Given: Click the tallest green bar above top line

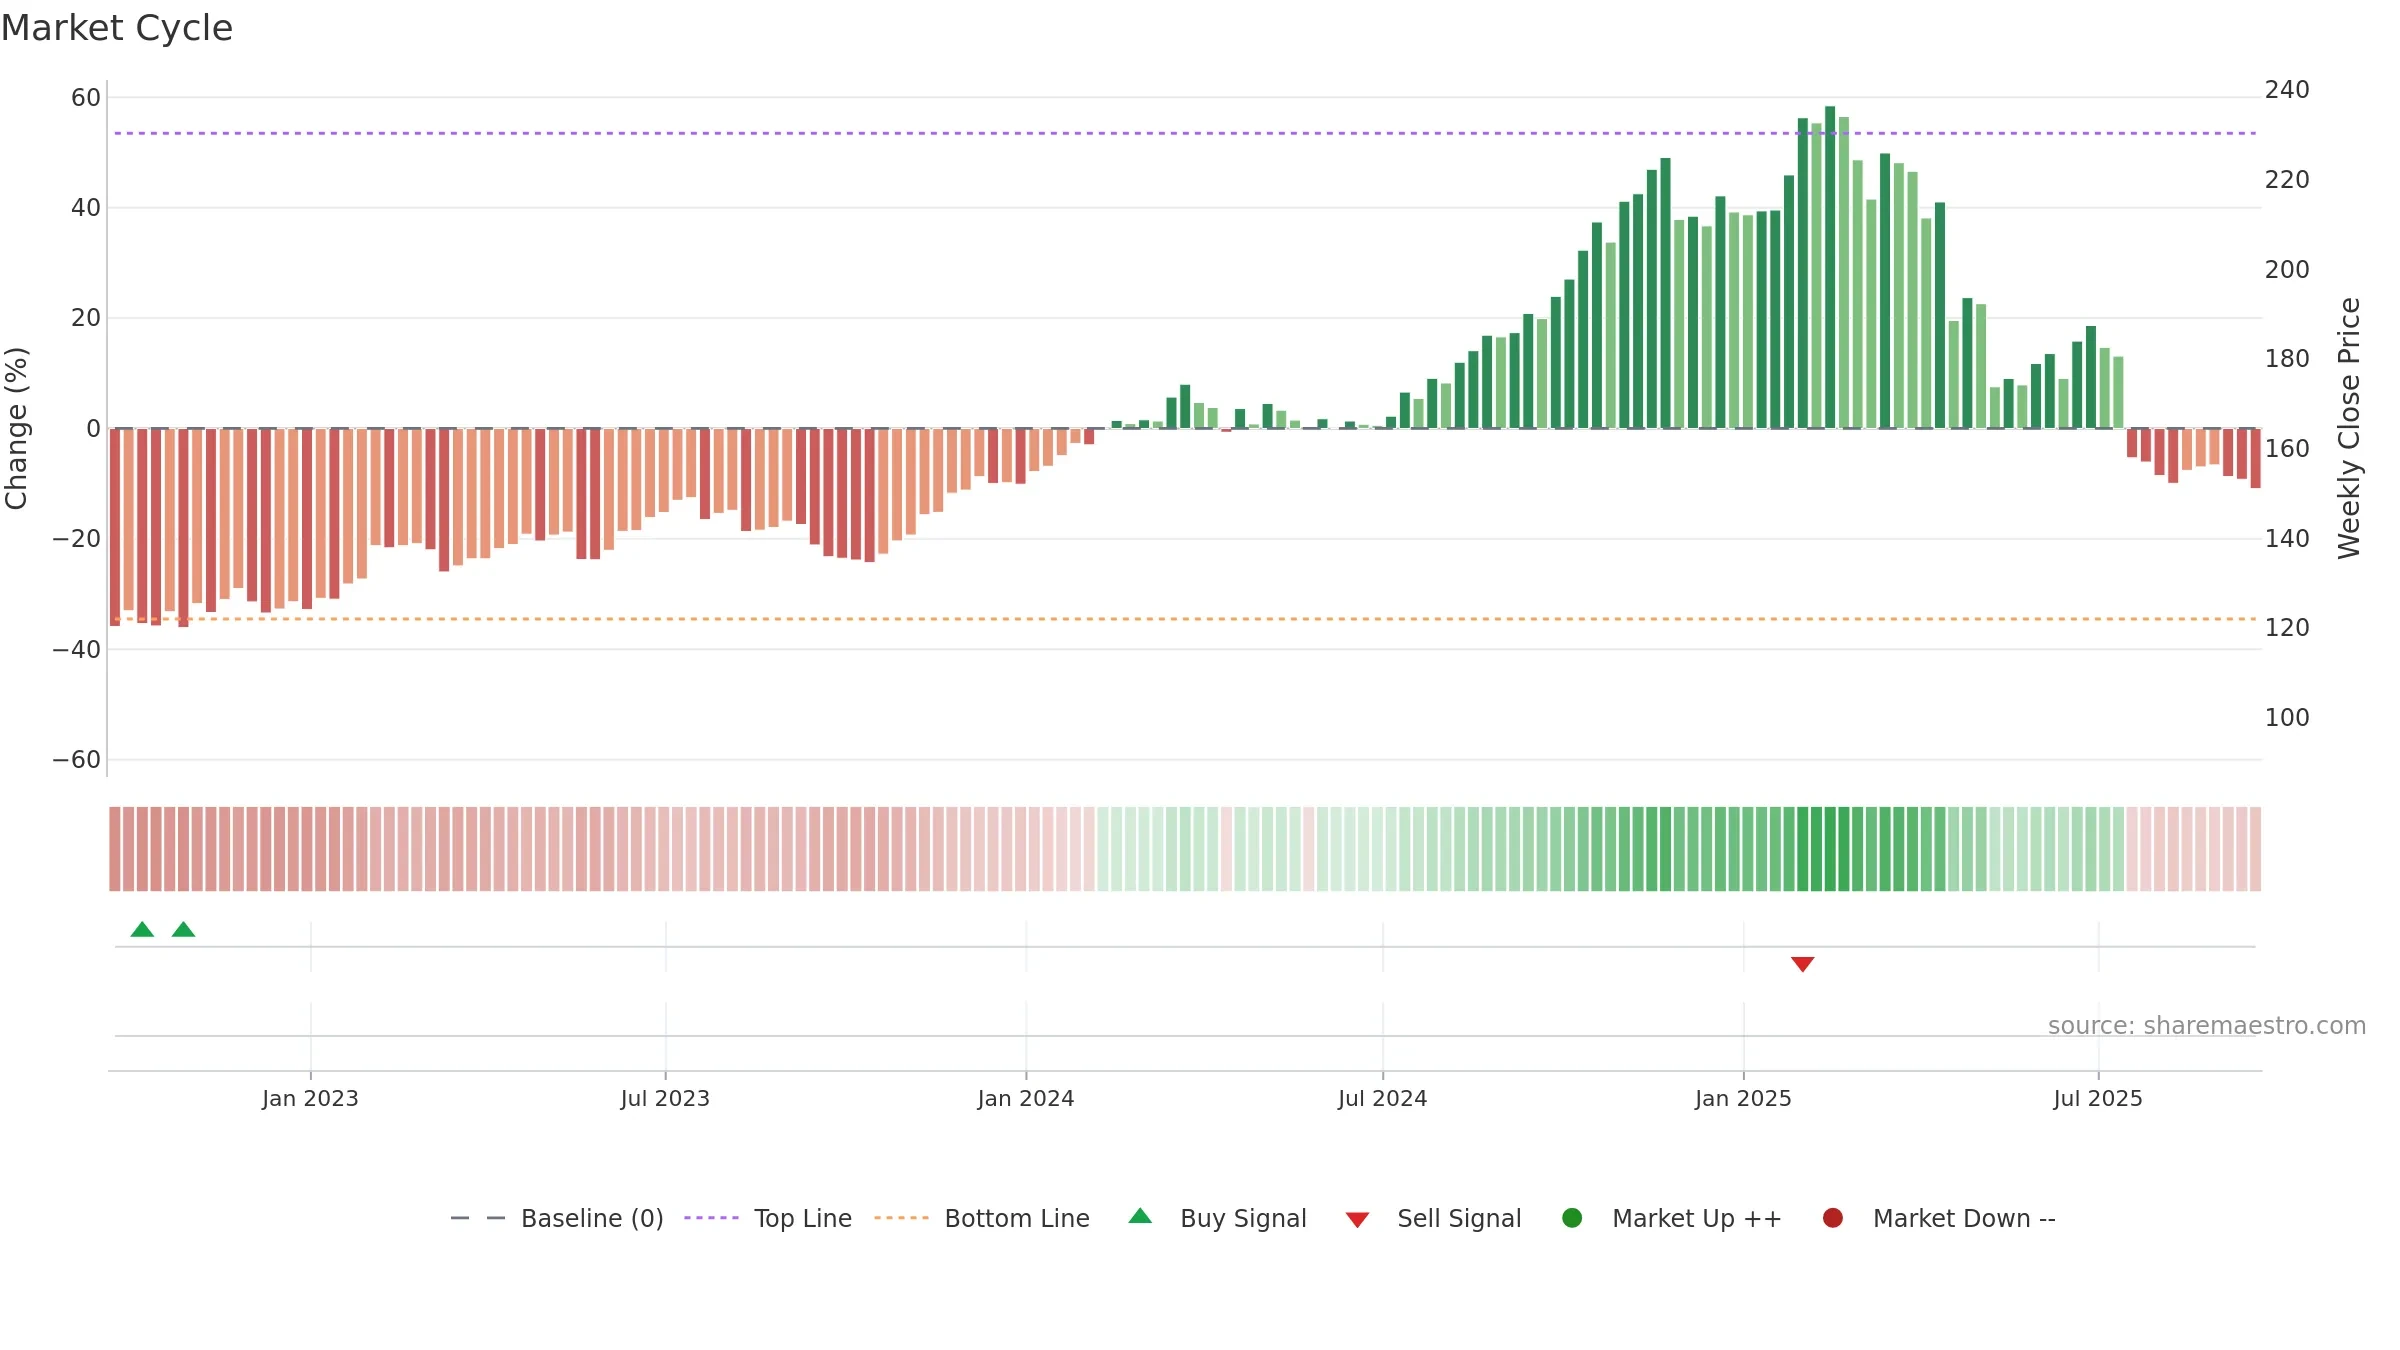Looking at the screenshot, I should pyautogui.click(x=1830, y=267).
